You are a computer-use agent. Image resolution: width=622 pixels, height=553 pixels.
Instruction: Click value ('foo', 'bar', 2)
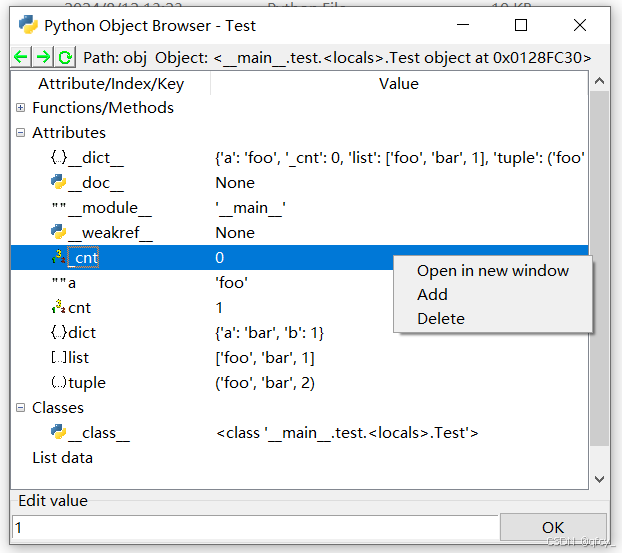[x=265, y=383]
